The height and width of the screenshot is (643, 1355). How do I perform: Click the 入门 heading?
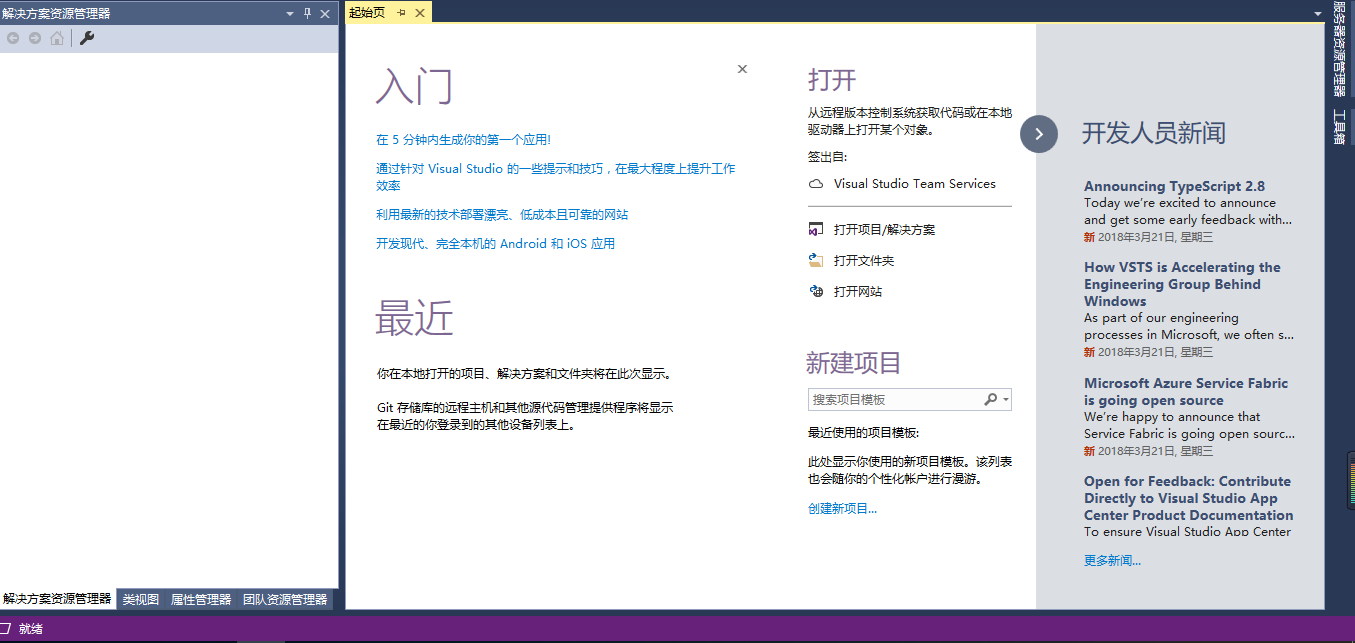coord(414,86)
